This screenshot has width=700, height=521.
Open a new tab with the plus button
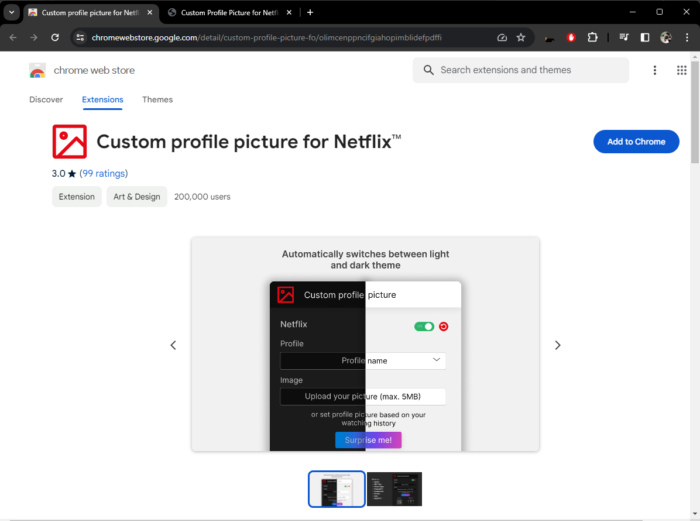click(310, 13)
